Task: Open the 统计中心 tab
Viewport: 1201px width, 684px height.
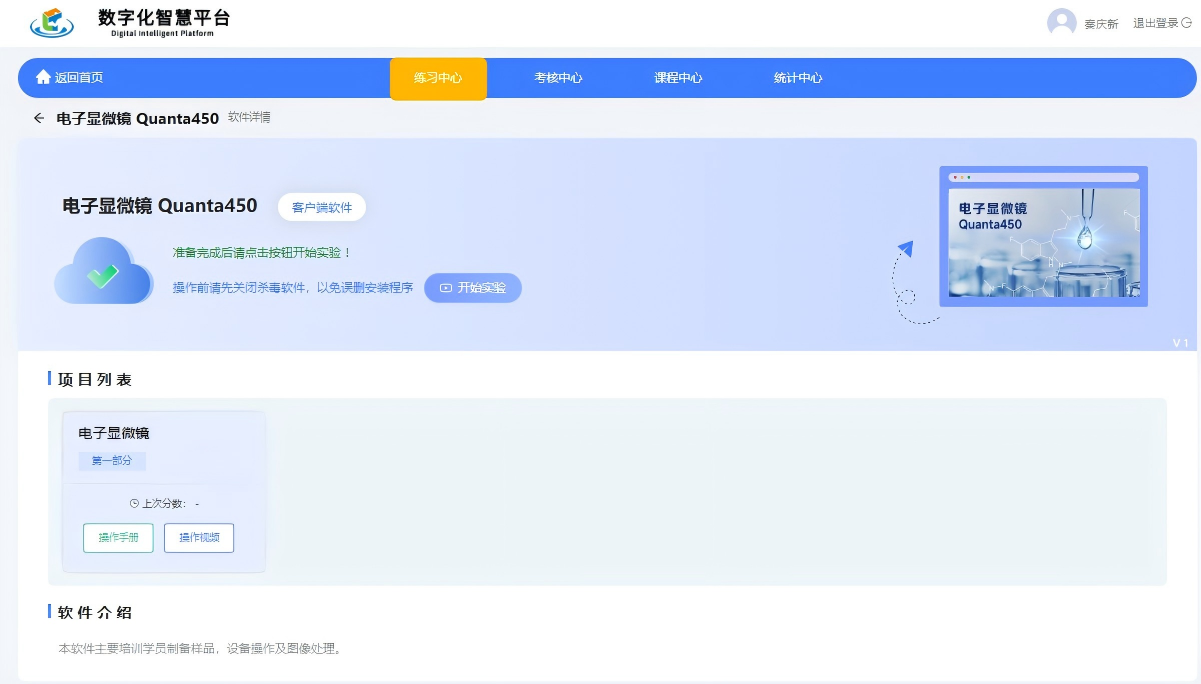Action: [798, 78]
